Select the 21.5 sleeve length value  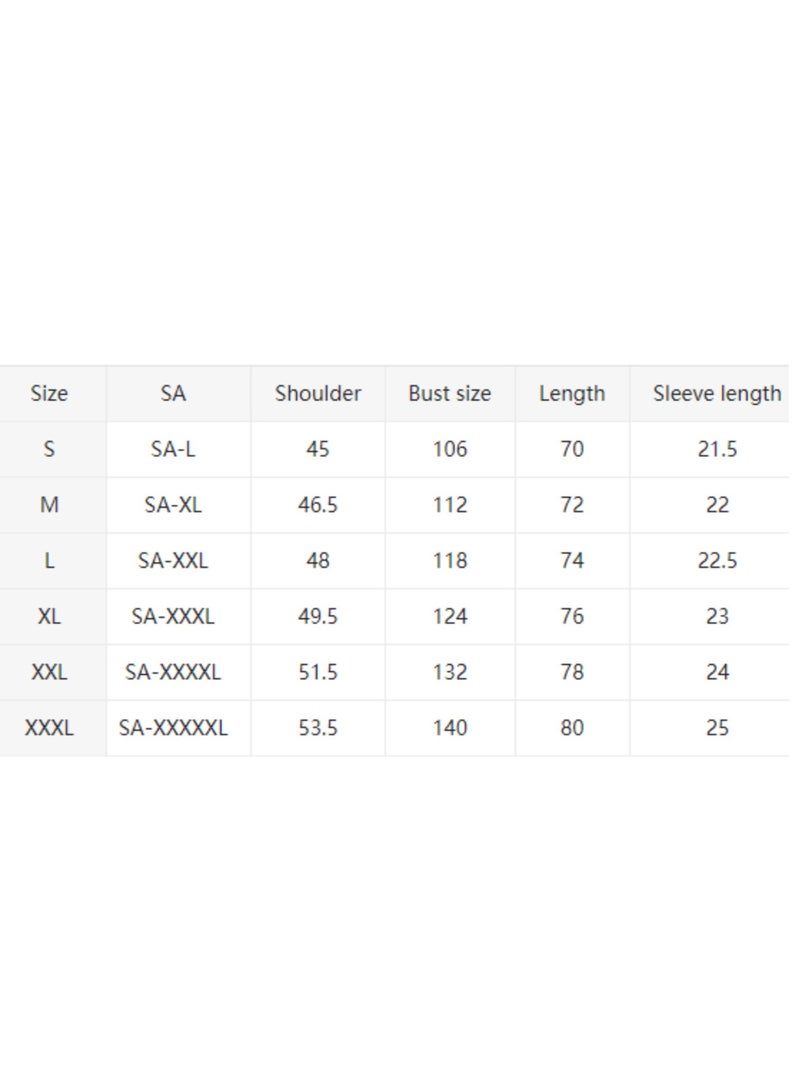pyautogui.click(x=717, y=450)
